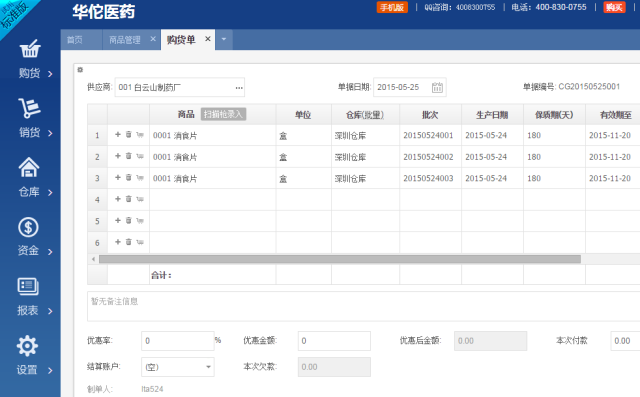This screenshot has height=397, width=640.
Task: Click row 2 warehouse cell 深圳仓库
Action: tap(365, 157)
